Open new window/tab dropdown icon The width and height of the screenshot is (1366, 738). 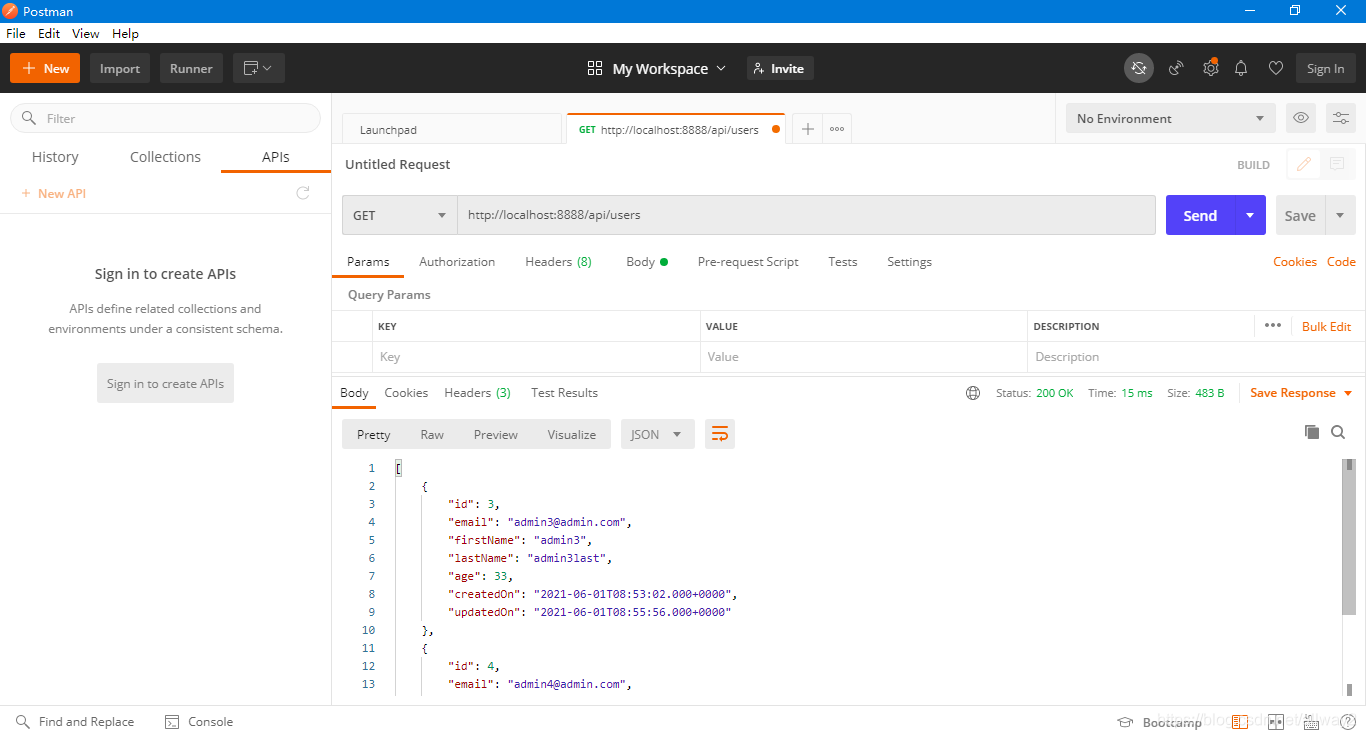click(x=259, y=68)
